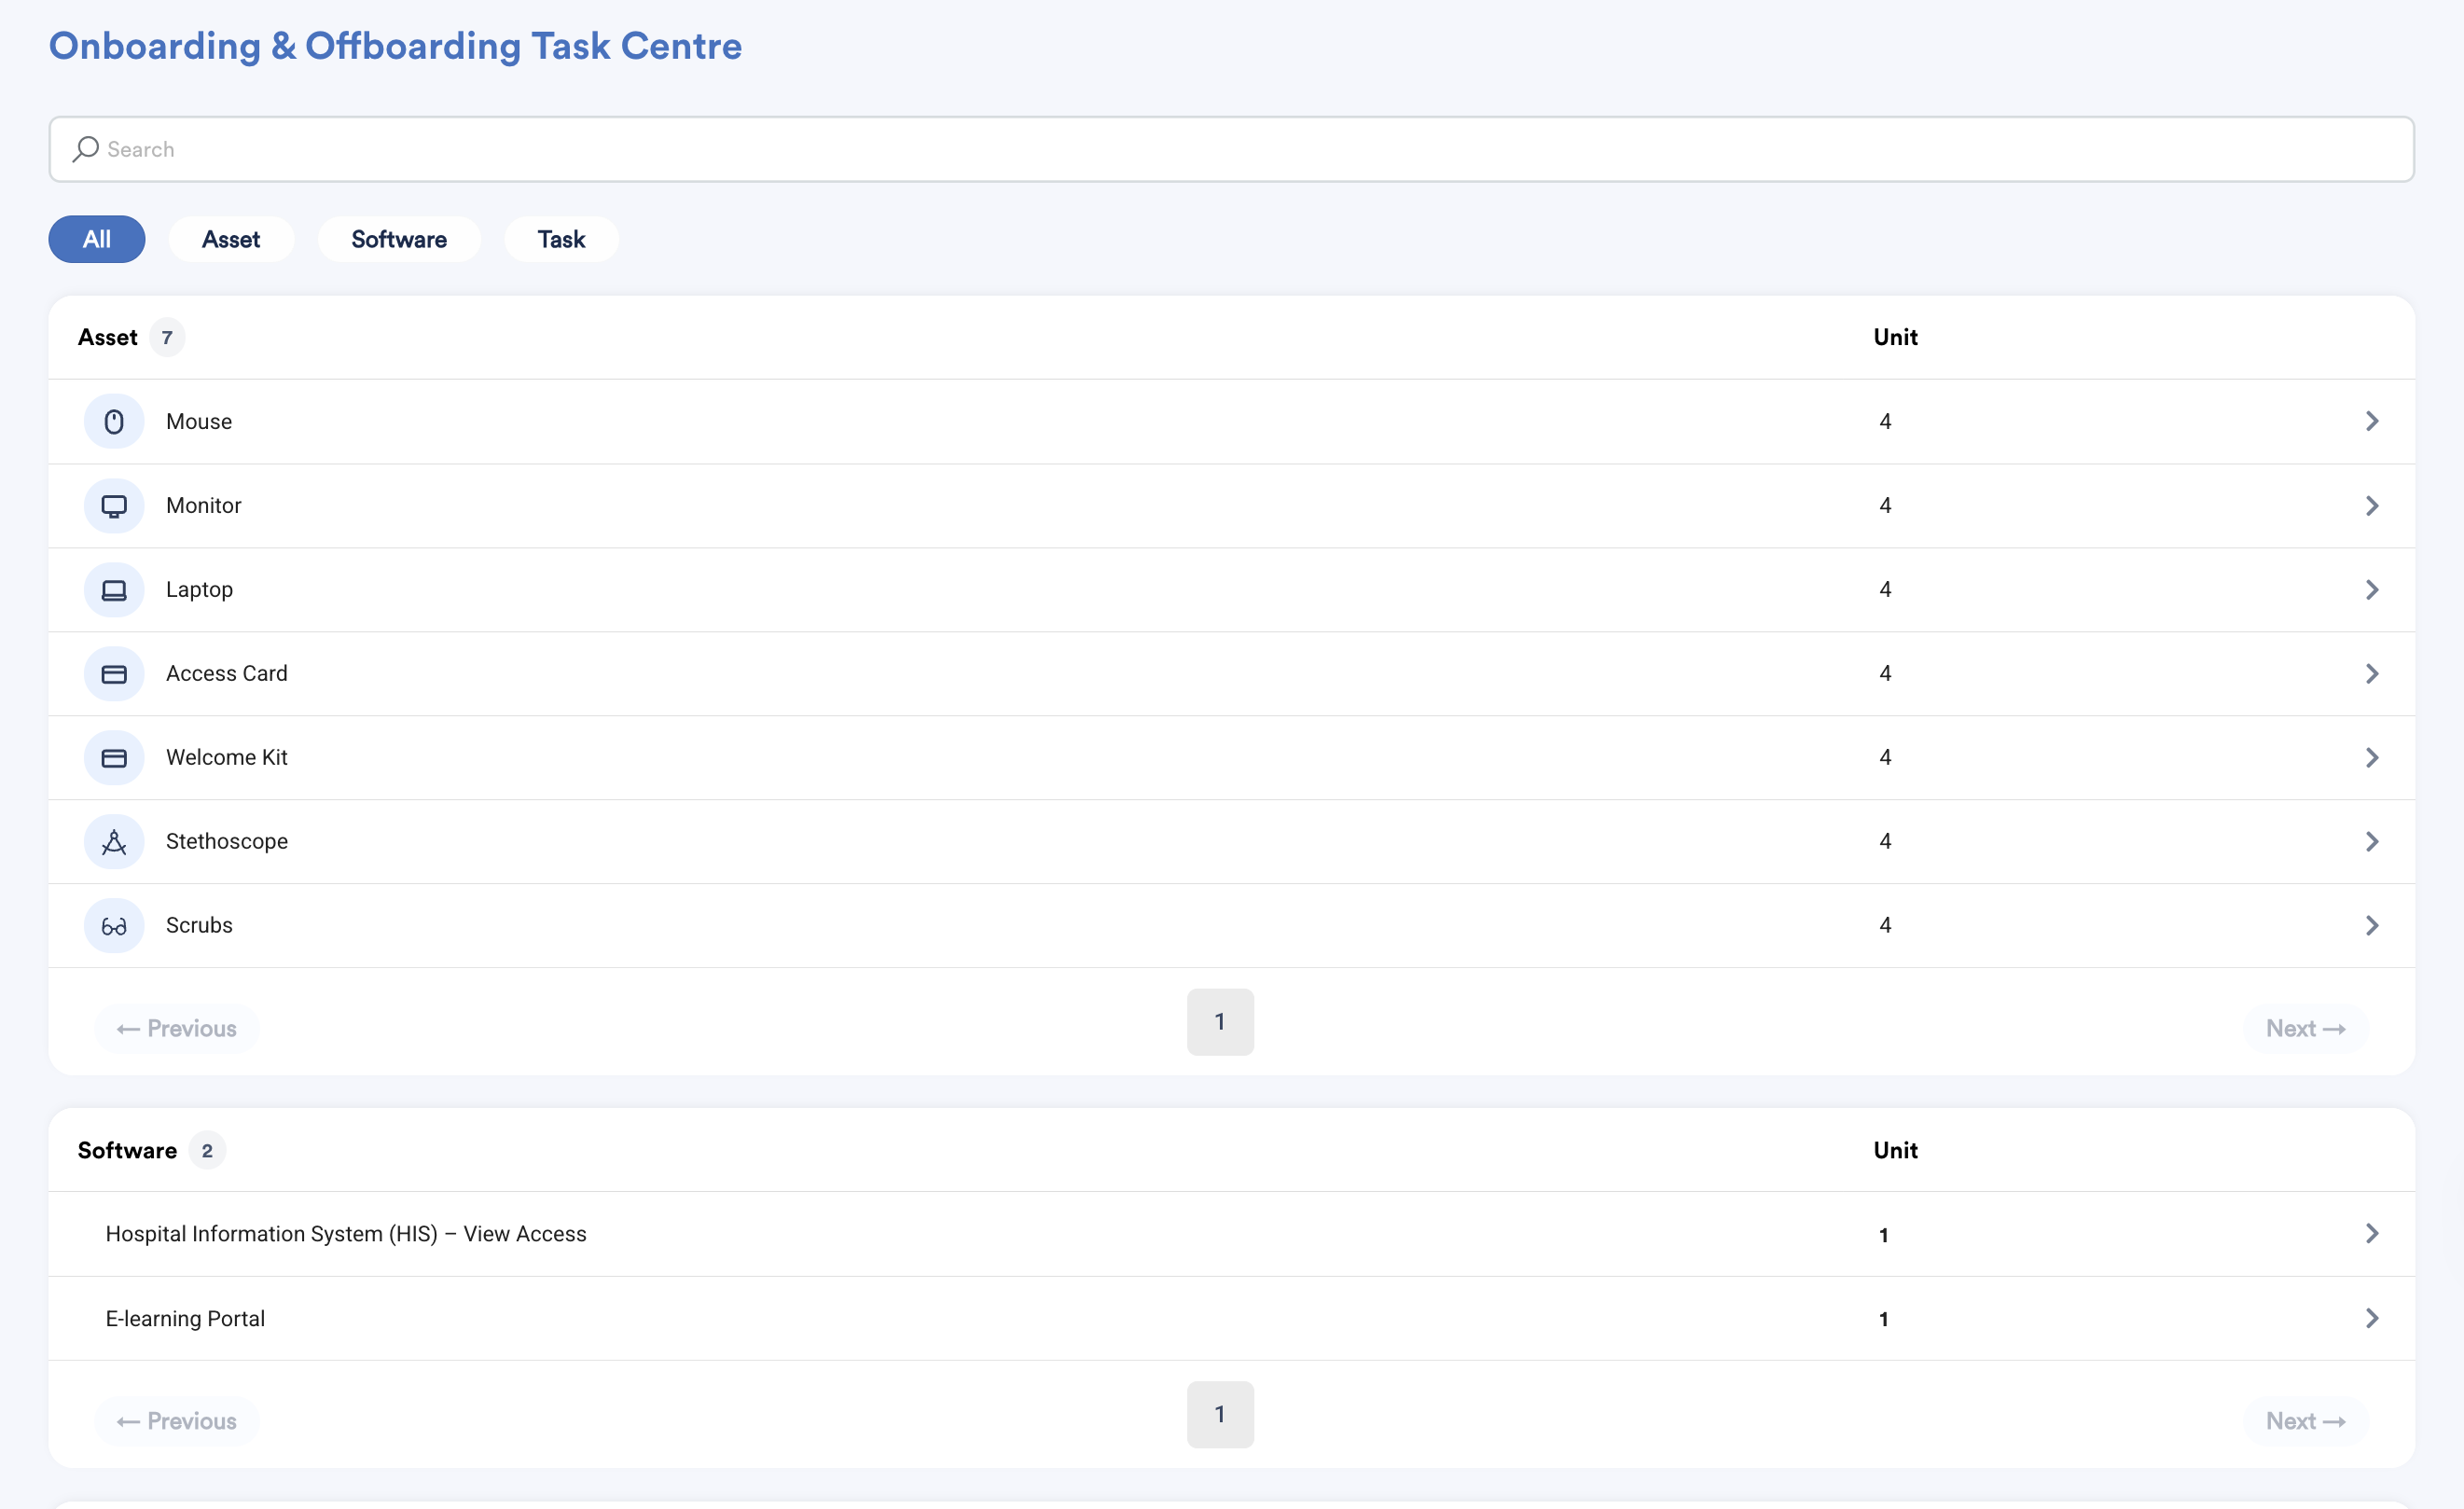Go to Previous page in Software table
Image resolution: width=2464 pixels, height=1509 pixels.
point(176,1421)
